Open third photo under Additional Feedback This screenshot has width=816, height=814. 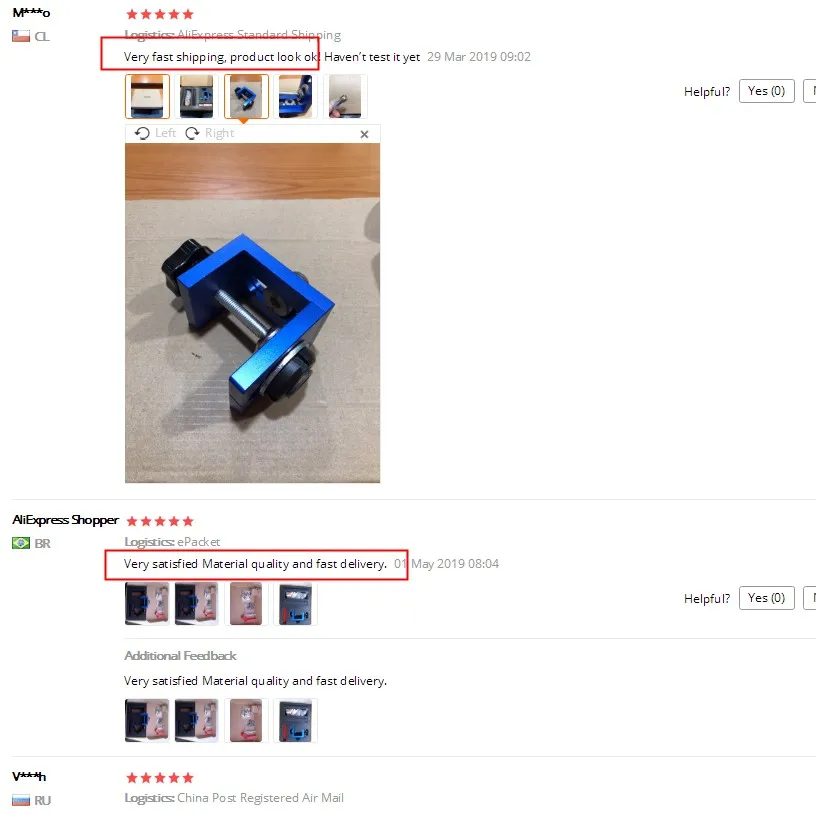(246, 720)
